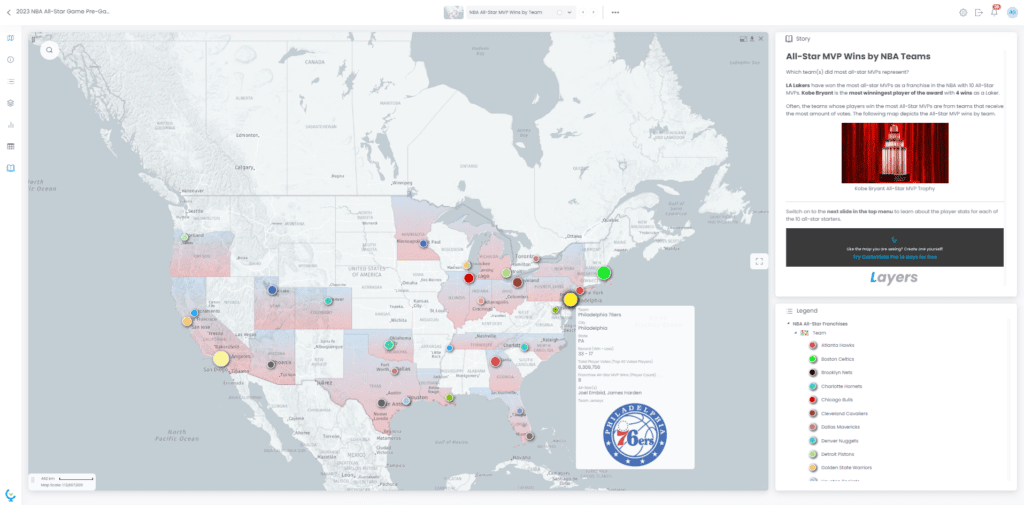Click the map download icon

point(752,39)
